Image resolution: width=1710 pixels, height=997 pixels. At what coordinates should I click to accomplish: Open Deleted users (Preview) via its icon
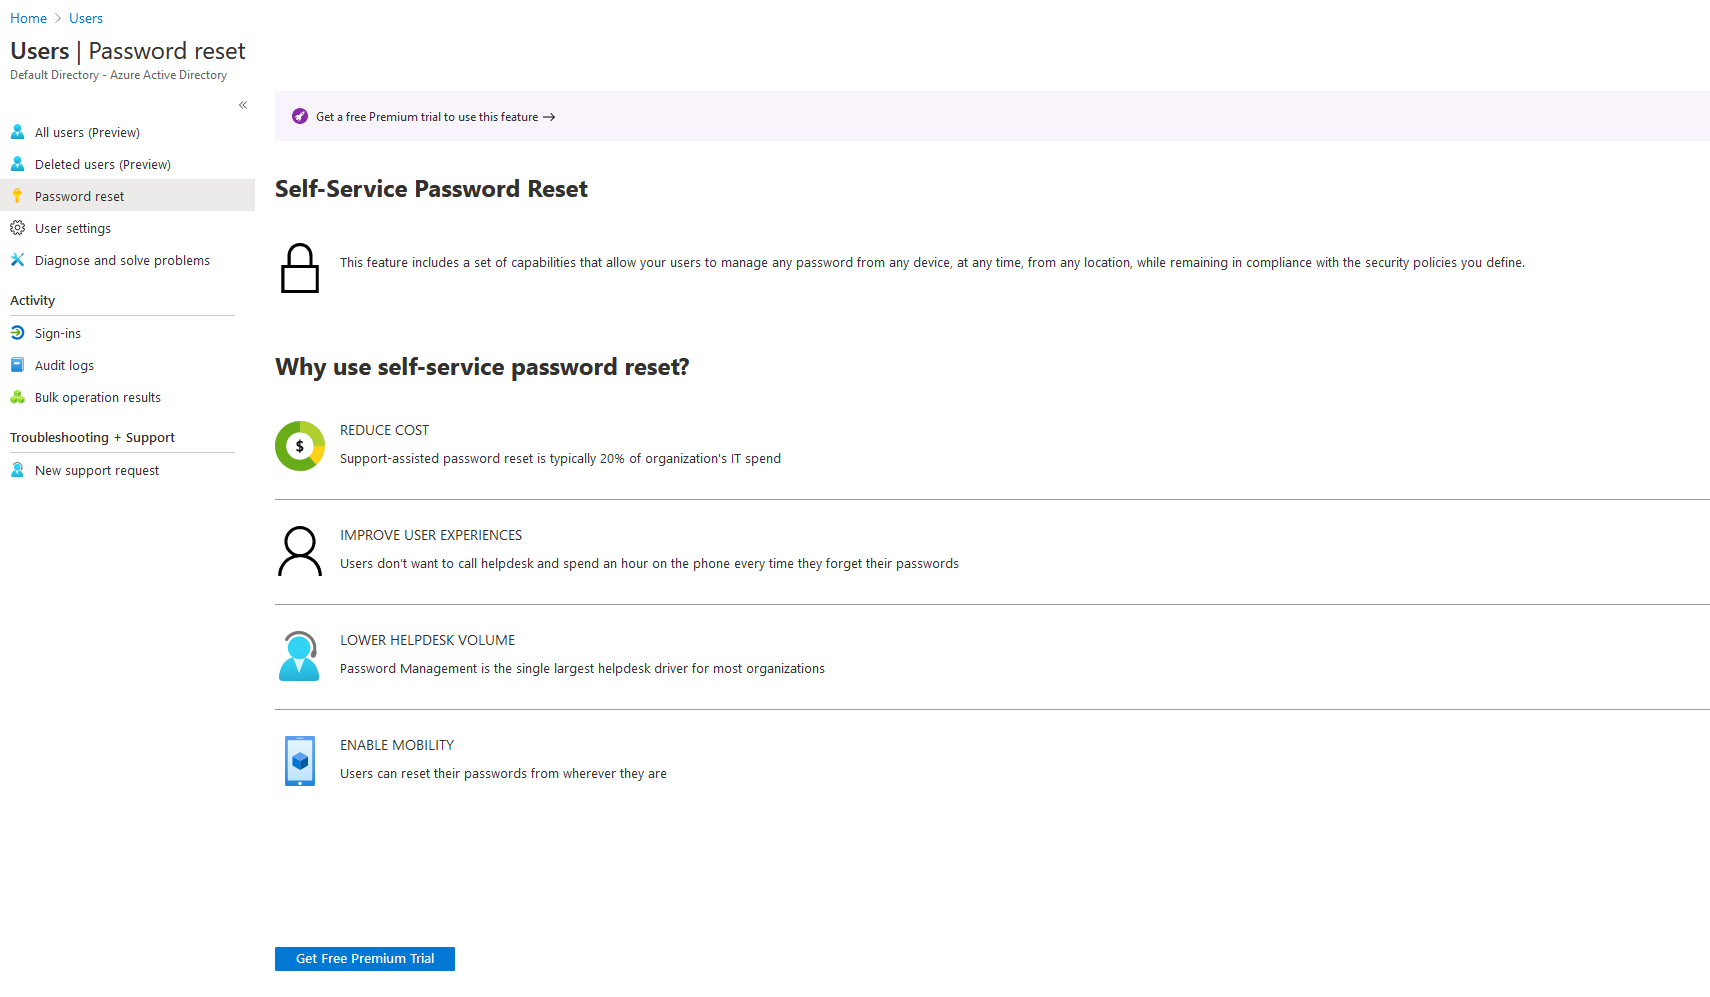click(x=17, y=163)
